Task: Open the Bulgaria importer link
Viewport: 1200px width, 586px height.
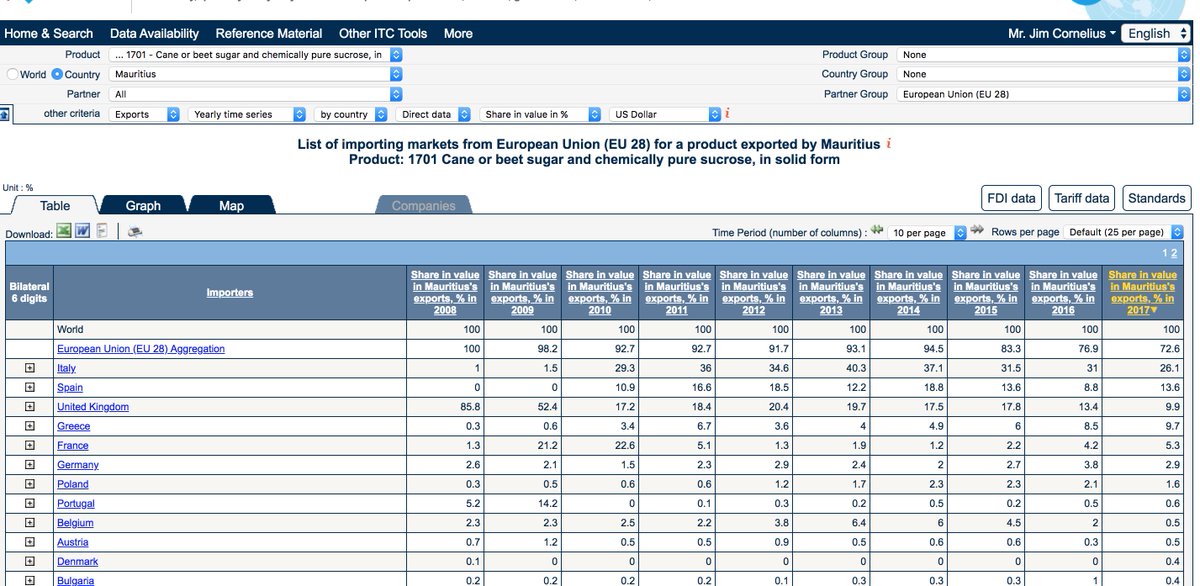Action: (x=76, y=580)
